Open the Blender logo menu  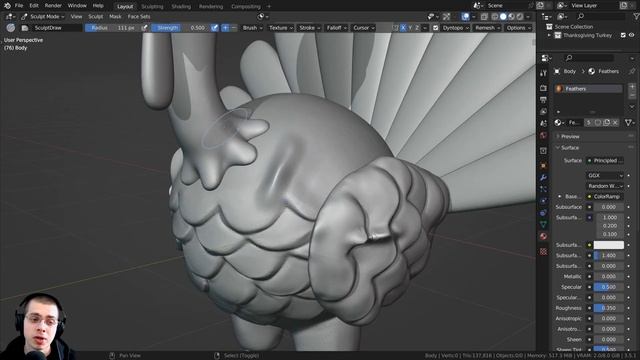pyautogui.click(x=7, y=6)
